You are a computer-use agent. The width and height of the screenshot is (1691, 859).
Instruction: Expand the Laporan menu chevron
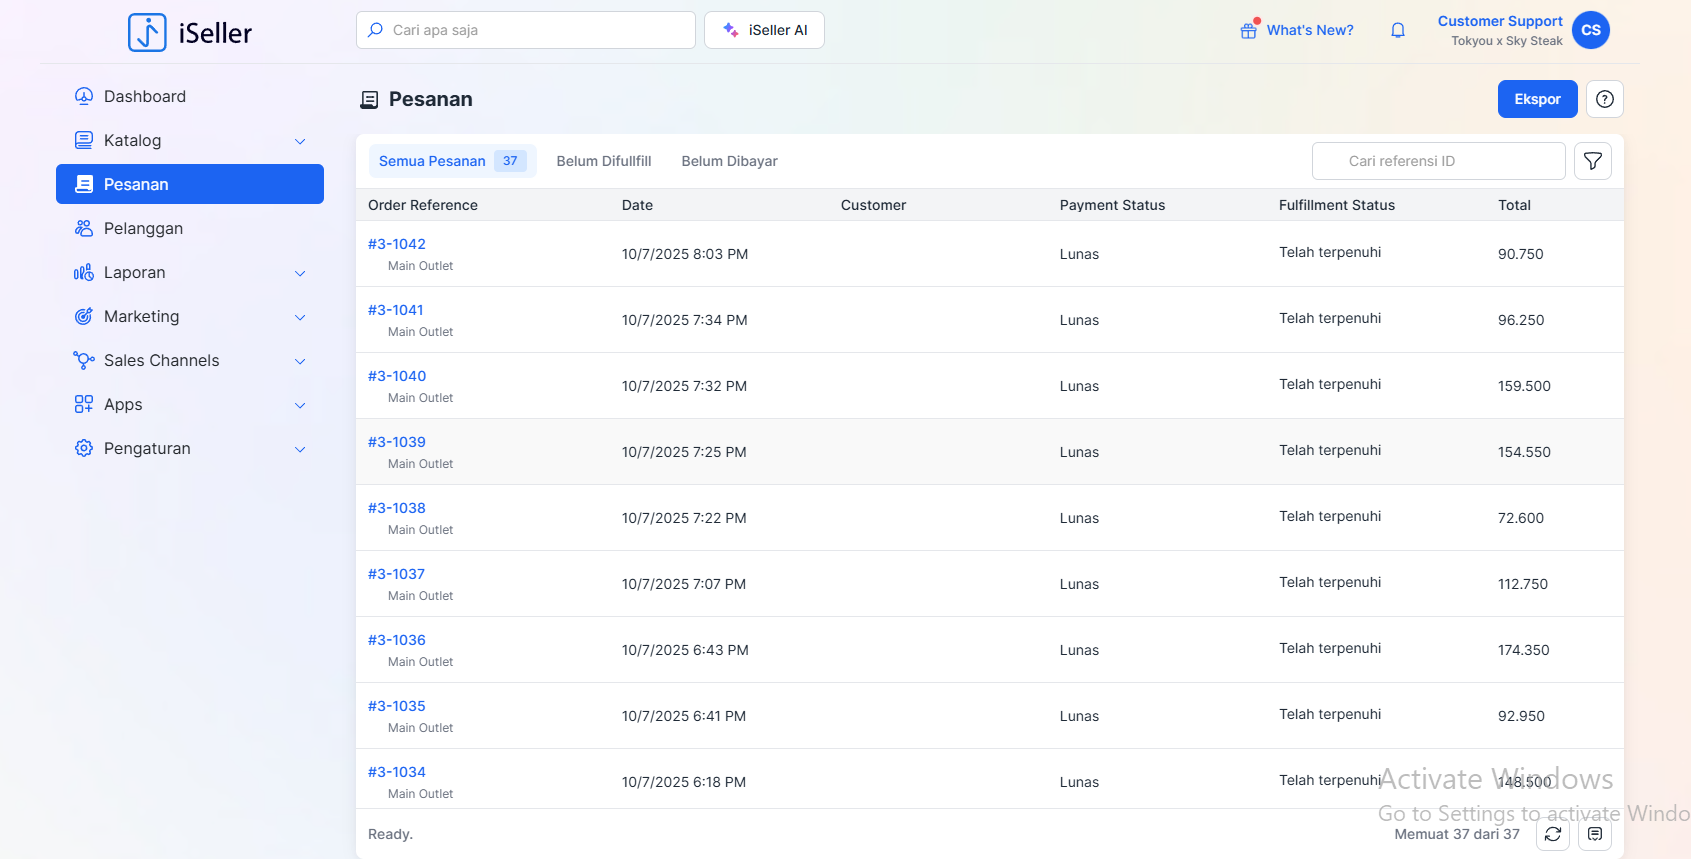pyautogui.click(x=300, y=273)
